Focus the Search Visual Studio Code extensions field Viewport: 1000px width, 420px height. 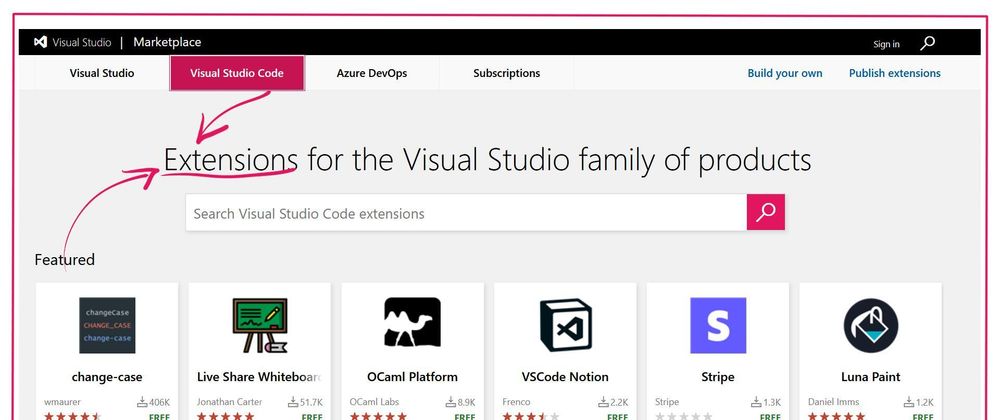pyautogui.click(x=465, y=213)
